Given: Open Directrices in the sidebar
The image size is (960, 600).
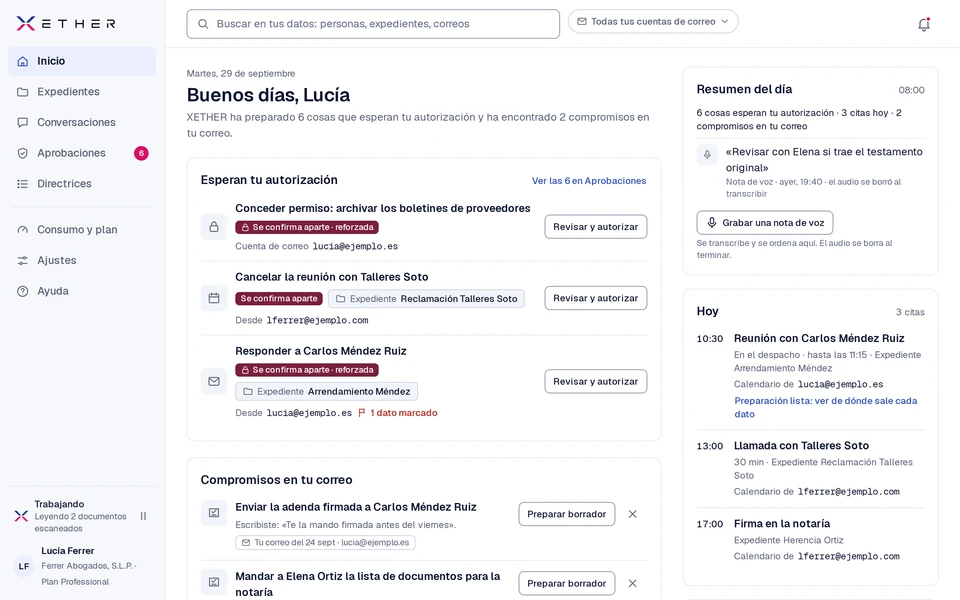Looking at the screenshot, I should click(x=82, y=184).
